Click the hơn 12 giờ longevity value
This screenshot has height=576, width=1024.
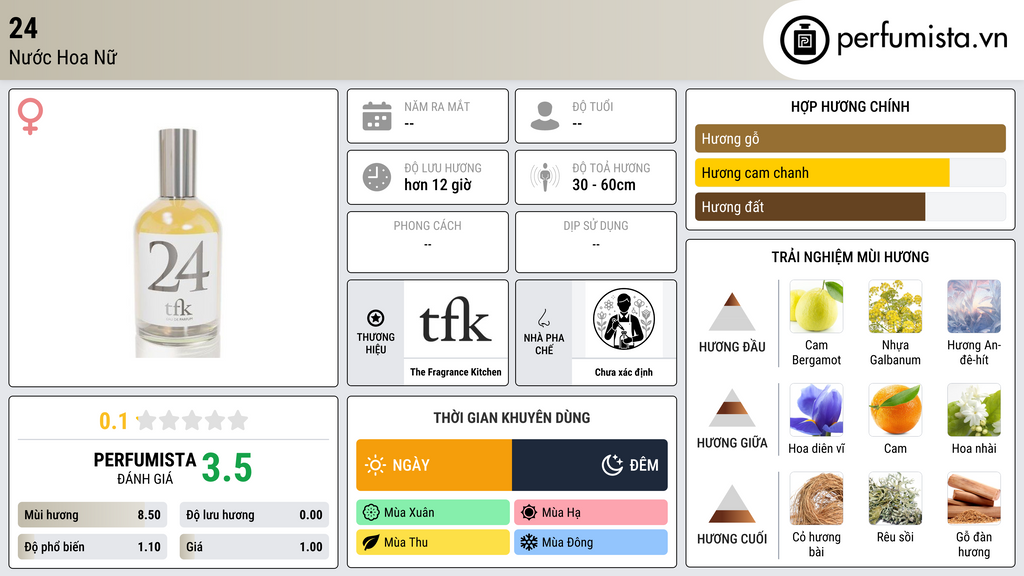[x=438, y=185]
